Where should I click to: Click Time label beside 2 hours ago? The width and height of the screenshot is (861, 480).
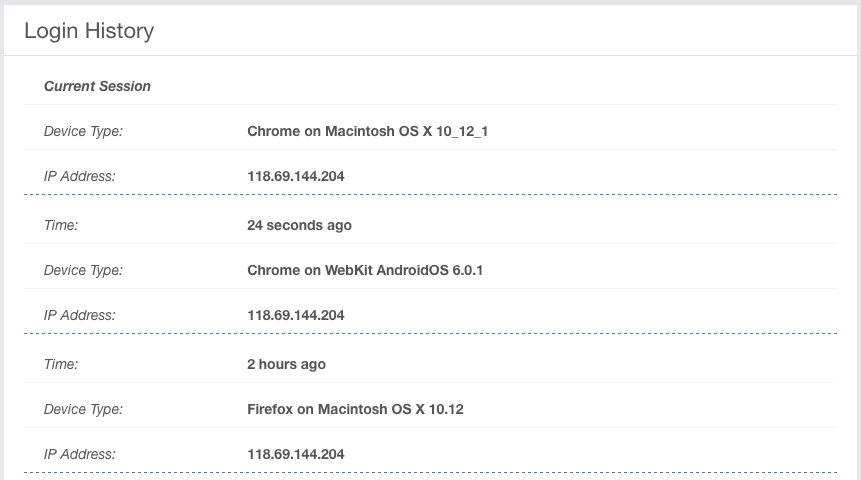click(x=61, y=364)
